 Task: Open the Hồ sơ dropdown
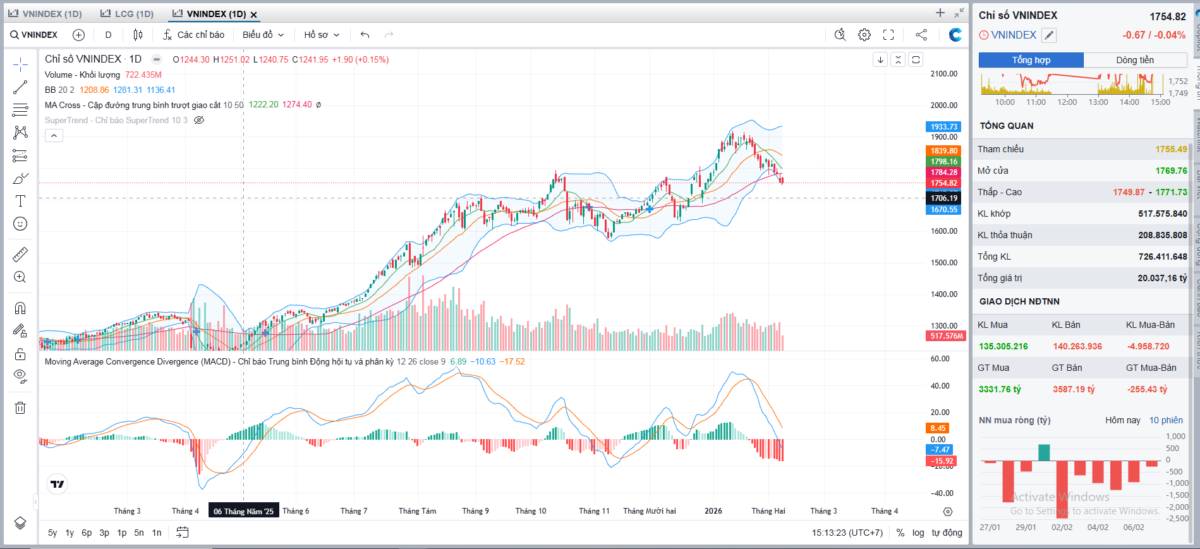click(322, 34)
